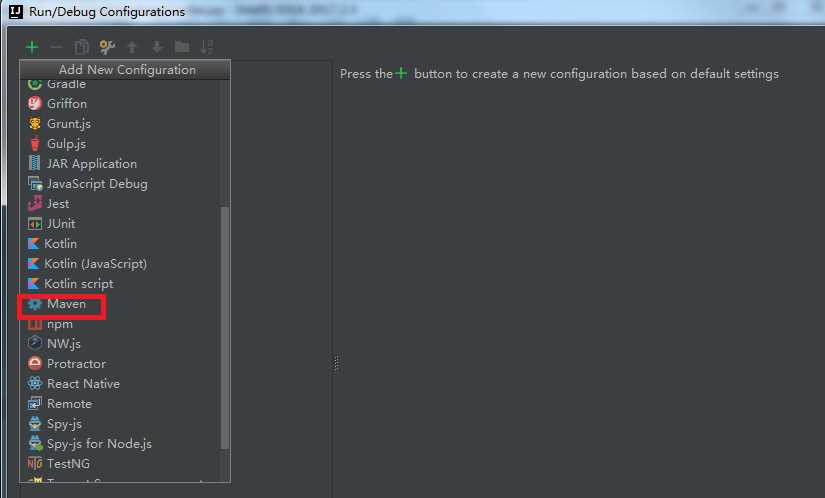The width and height of the screenshot is (825, 498).
Task: Click the Gulp.js cup icon
Action: [x=35, y=144]
